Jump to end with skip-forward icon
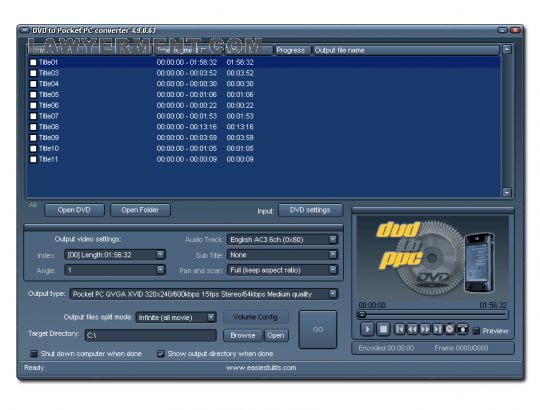Screen dimensions: 540x410 [x=437, y=329]
